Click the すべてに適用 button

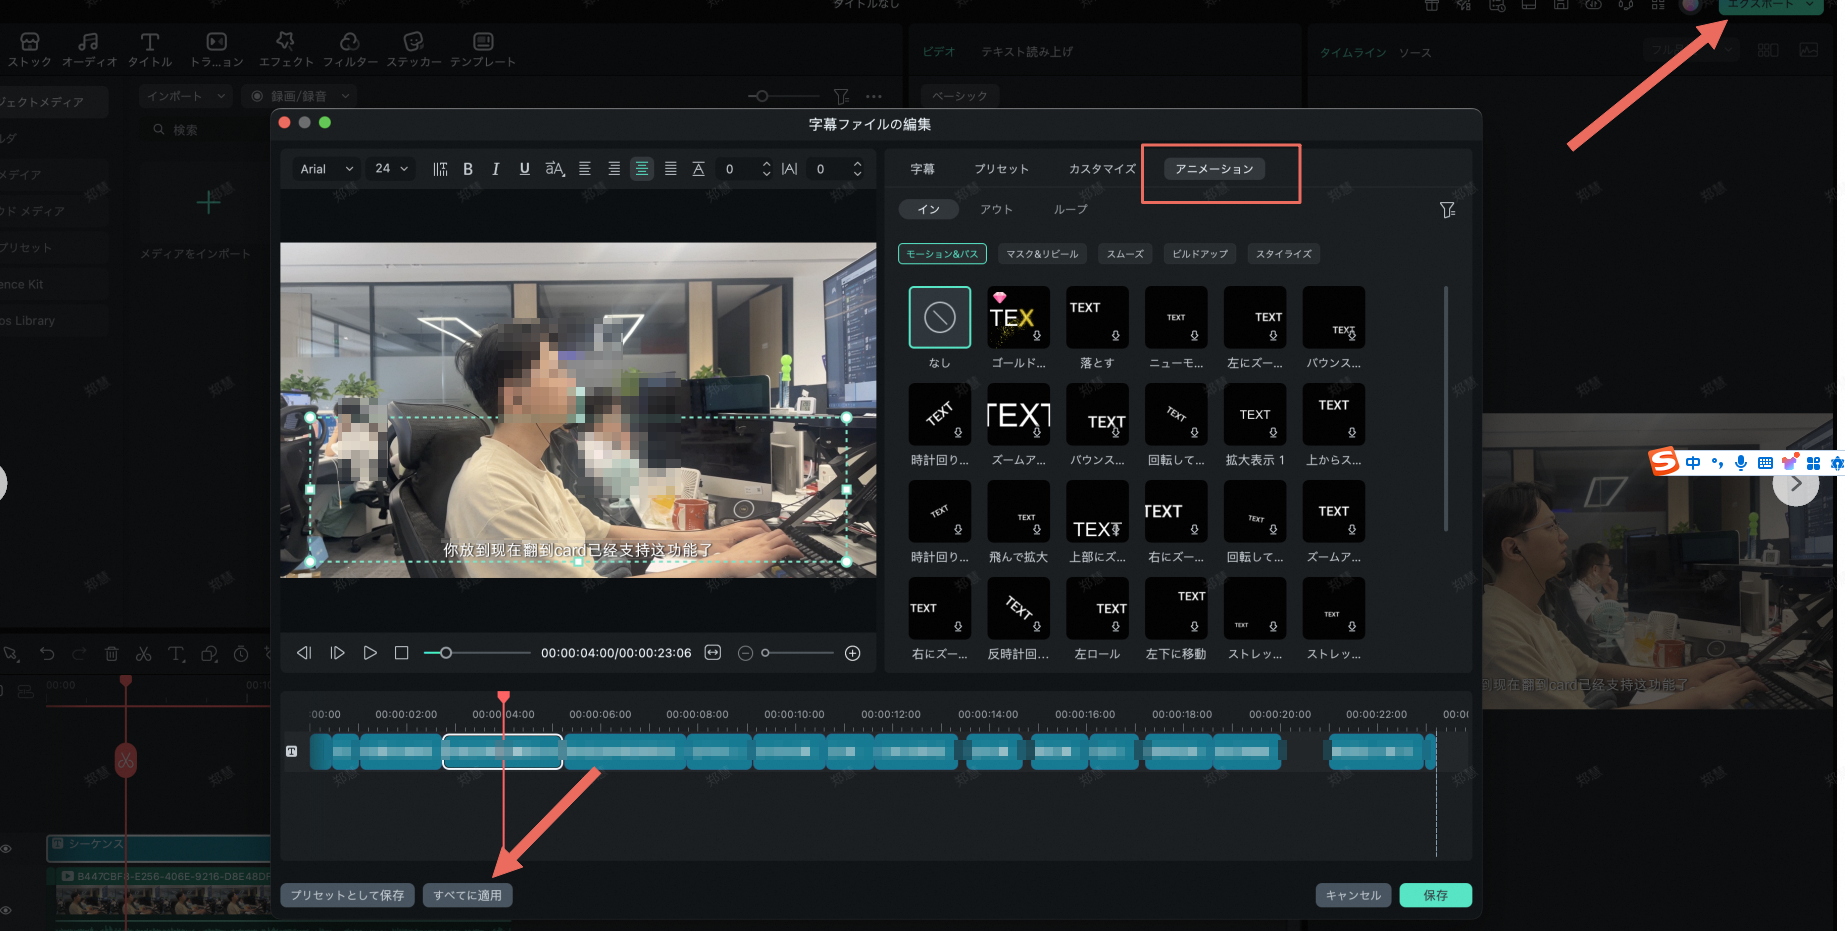point(467,895)
